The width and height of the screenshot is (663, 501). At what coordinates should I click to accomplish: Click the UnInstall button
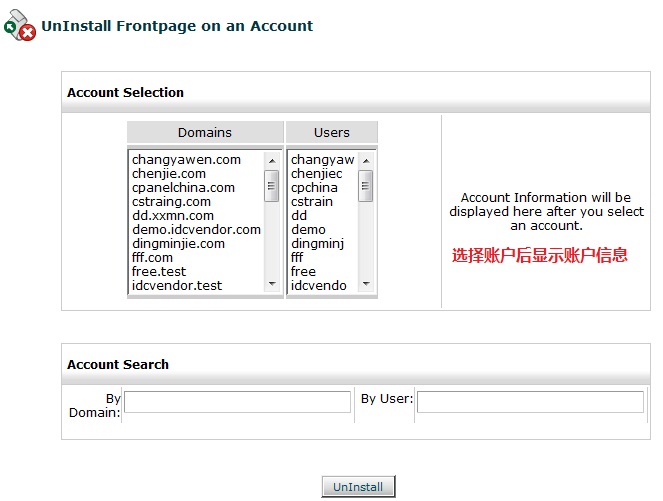[x=358, y=487]
